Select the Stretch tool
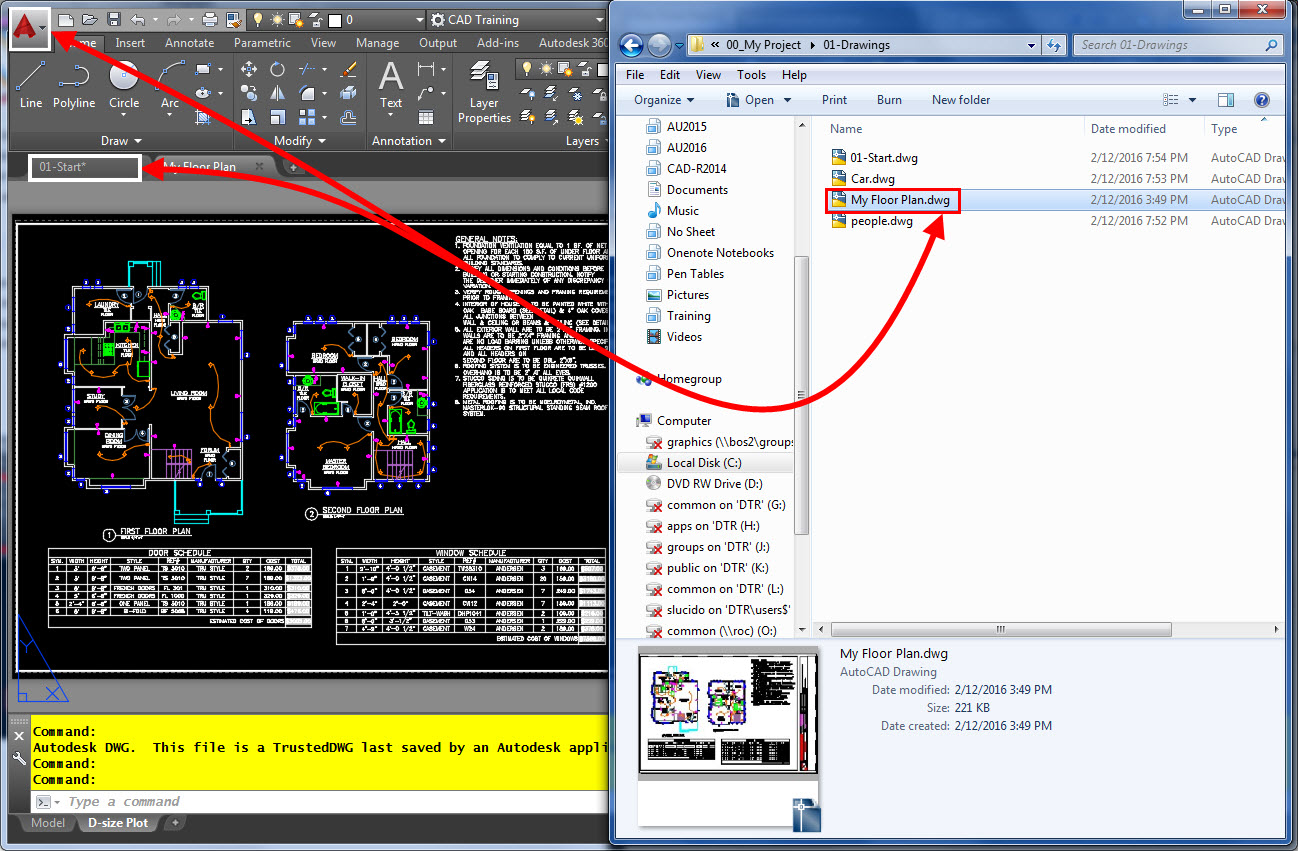The width and height of the screenshot is (1298, 851). point(249,116)
